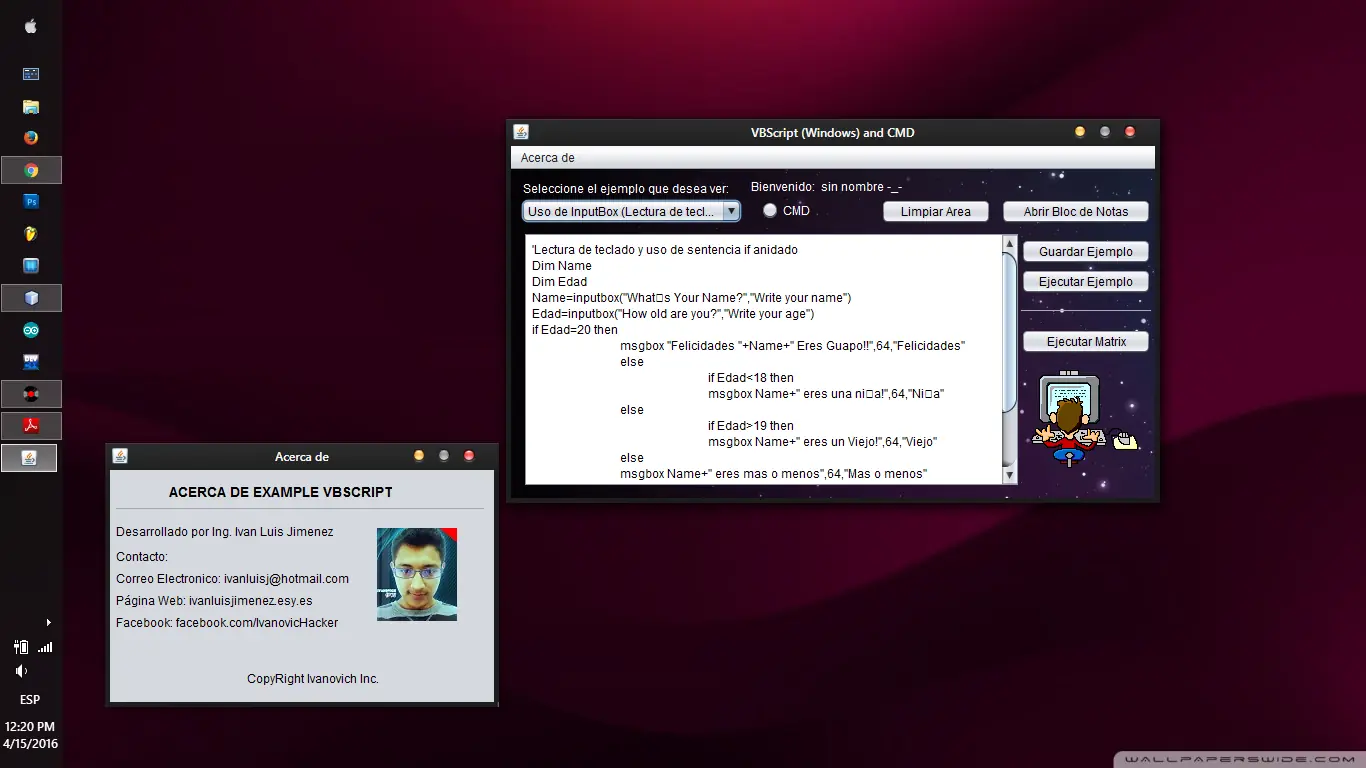Click the 'if Edad=20 then' code line
Image resolution: width=1366 pixels, height=768 pixels.
click(x=575, y=330)
